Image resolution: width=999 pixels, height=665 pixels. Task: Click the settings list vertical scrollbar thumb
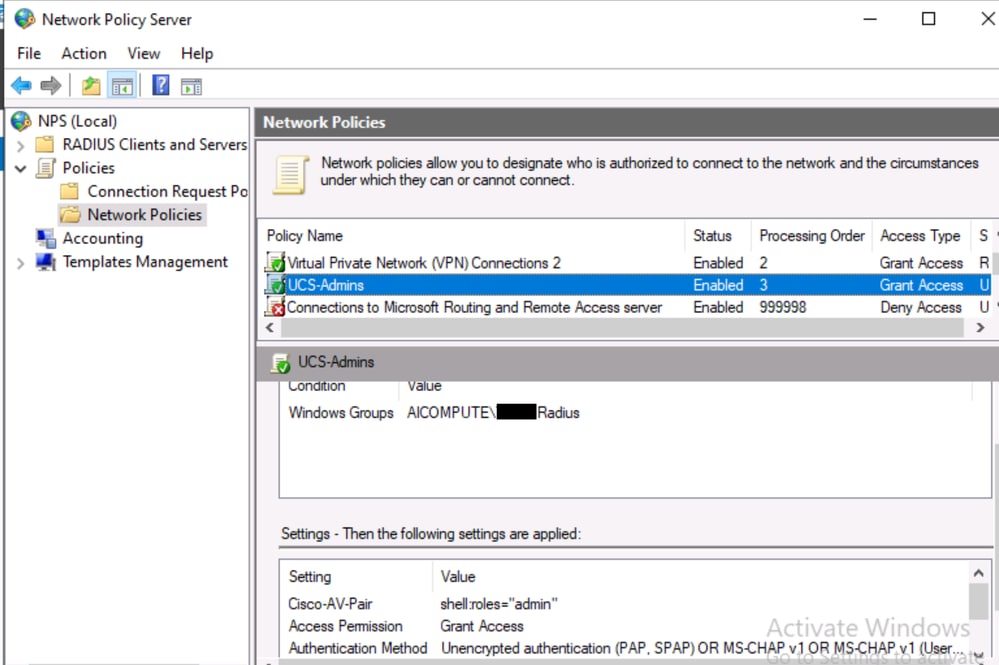(979, 601)
